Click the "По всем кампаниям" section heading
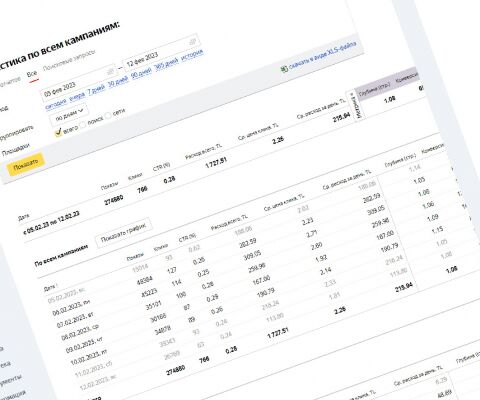 tap(61, 256)
